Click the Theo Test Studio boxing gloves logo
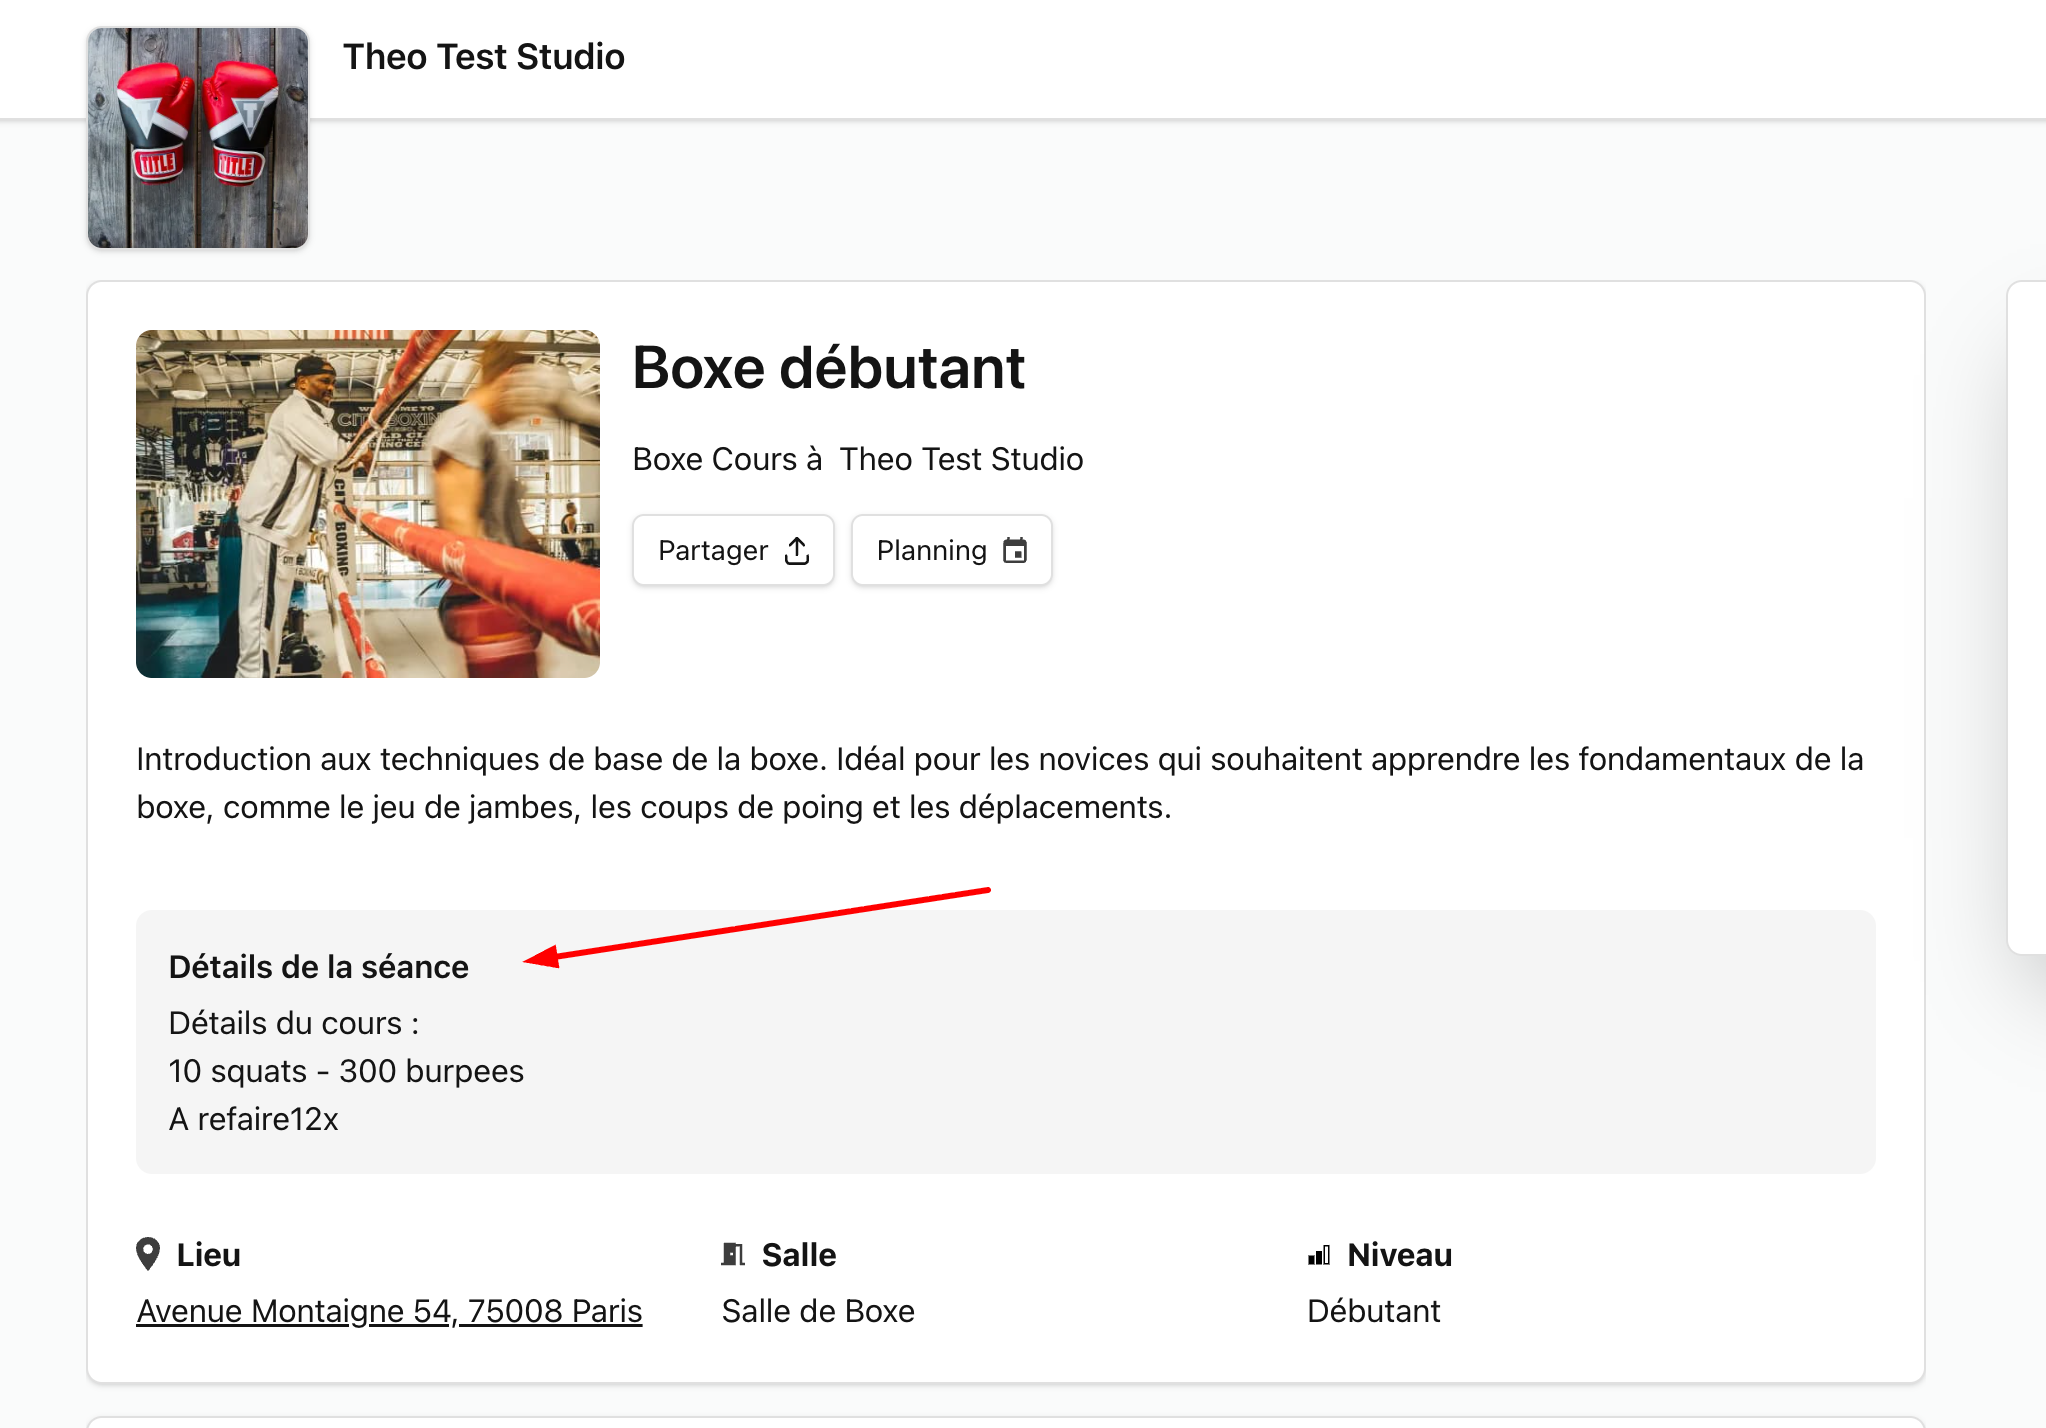The height and width of the screenshot is (1428, 2046). point(198,137)
